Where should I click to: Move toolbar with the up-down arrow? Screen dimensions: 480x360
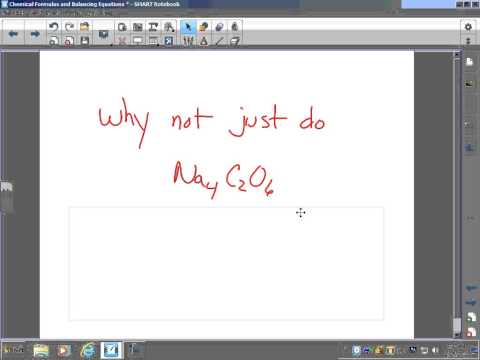(x=468, y=41)
